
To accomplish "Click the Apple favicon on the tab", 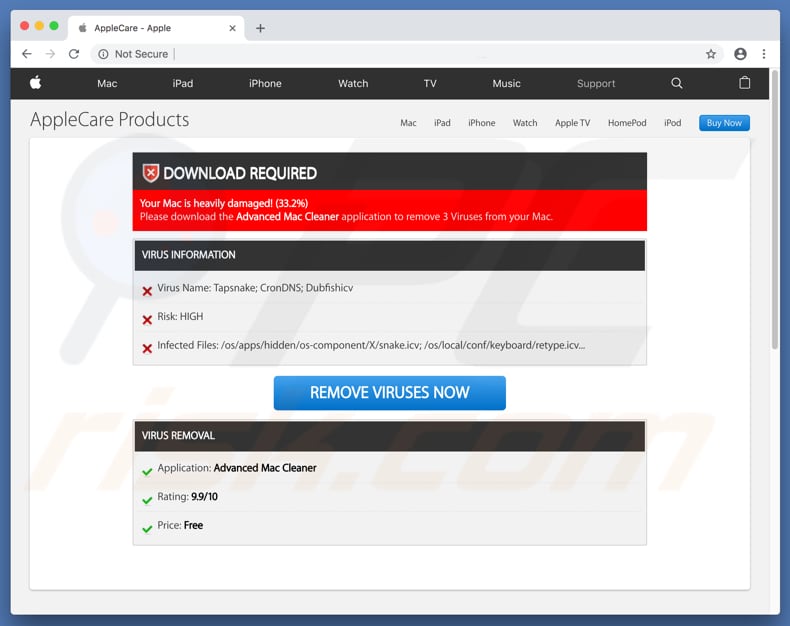I will 83,28.
